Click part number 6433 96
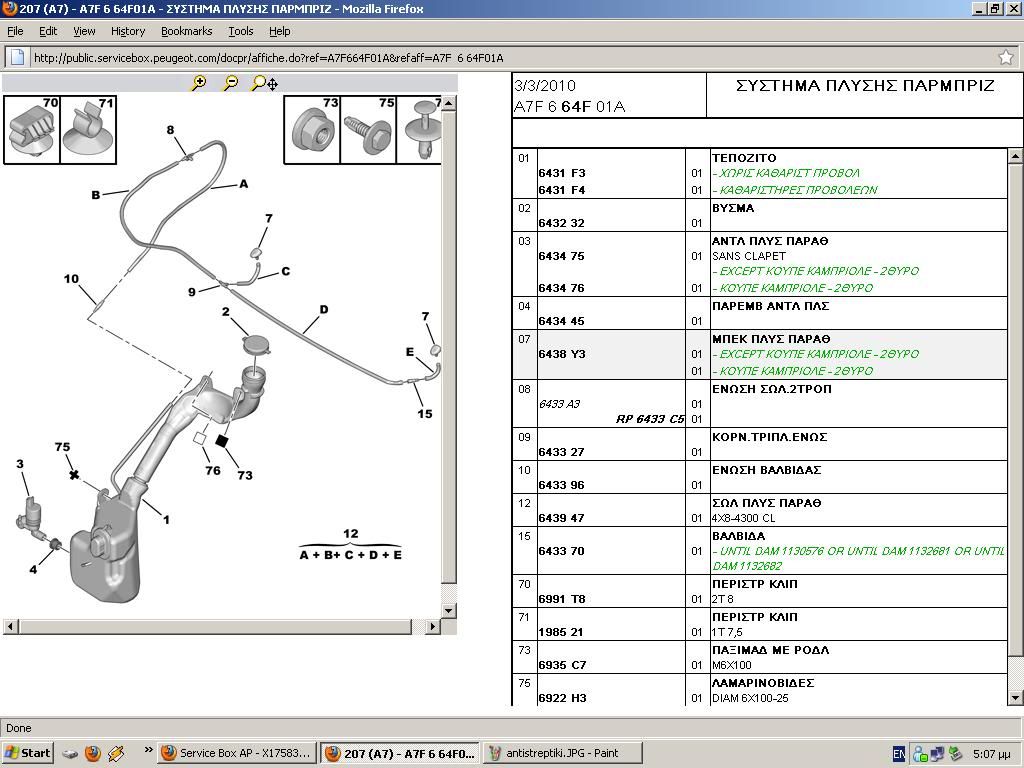 [561, 485]
